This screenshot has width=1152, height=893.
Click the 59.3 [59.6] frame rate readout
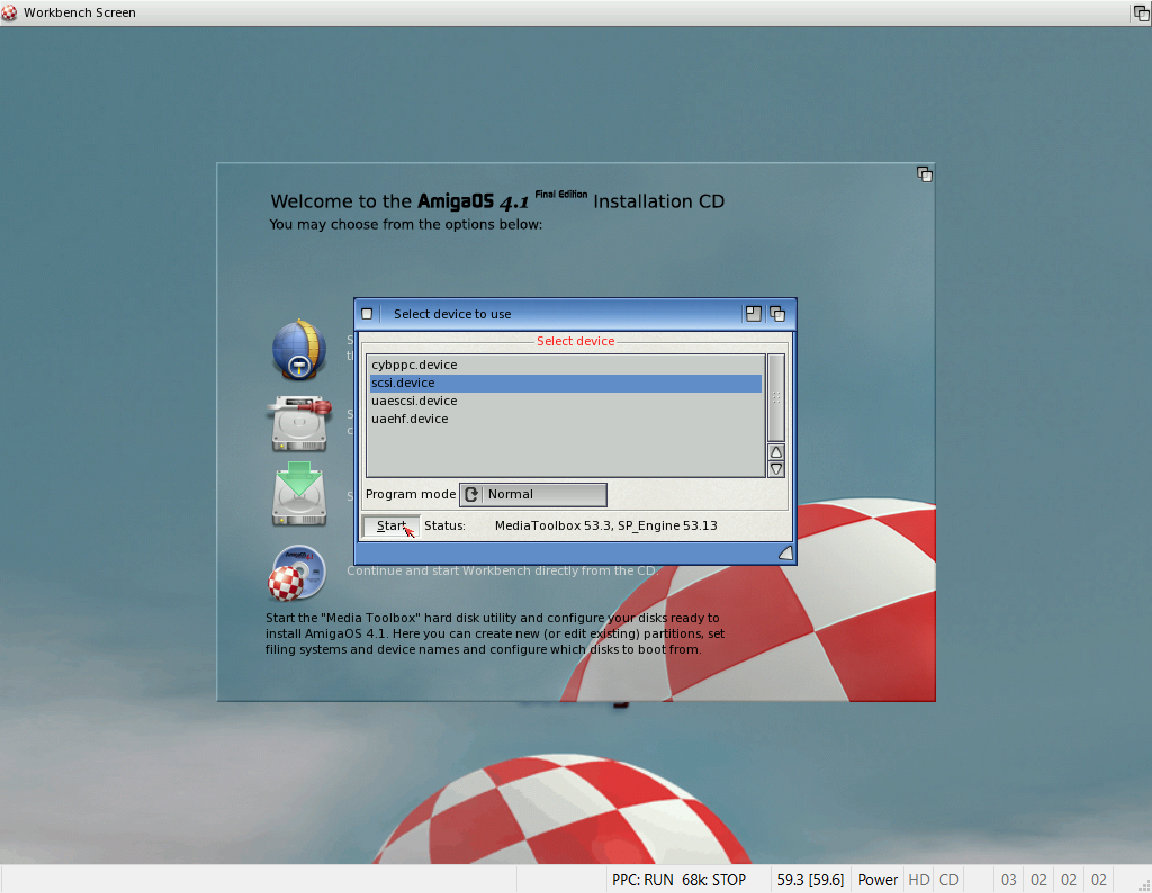point(810,880)
